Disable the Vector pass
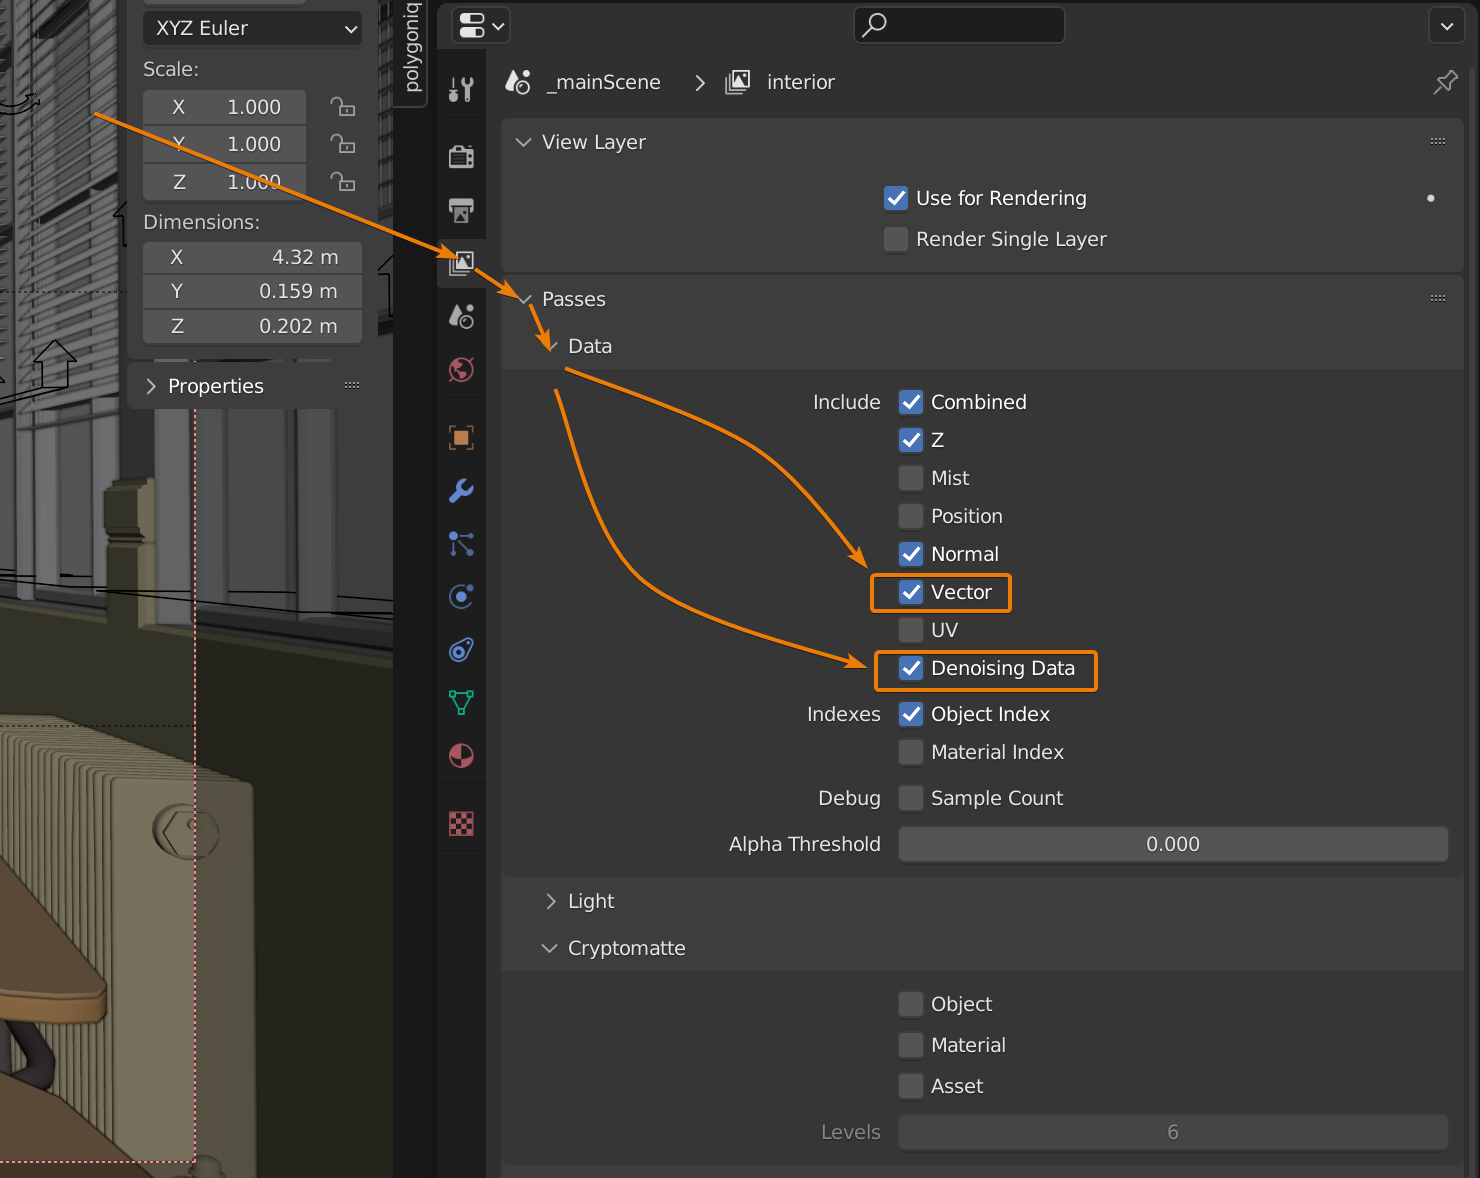Screen dimensions: 1480x1178 910,592
